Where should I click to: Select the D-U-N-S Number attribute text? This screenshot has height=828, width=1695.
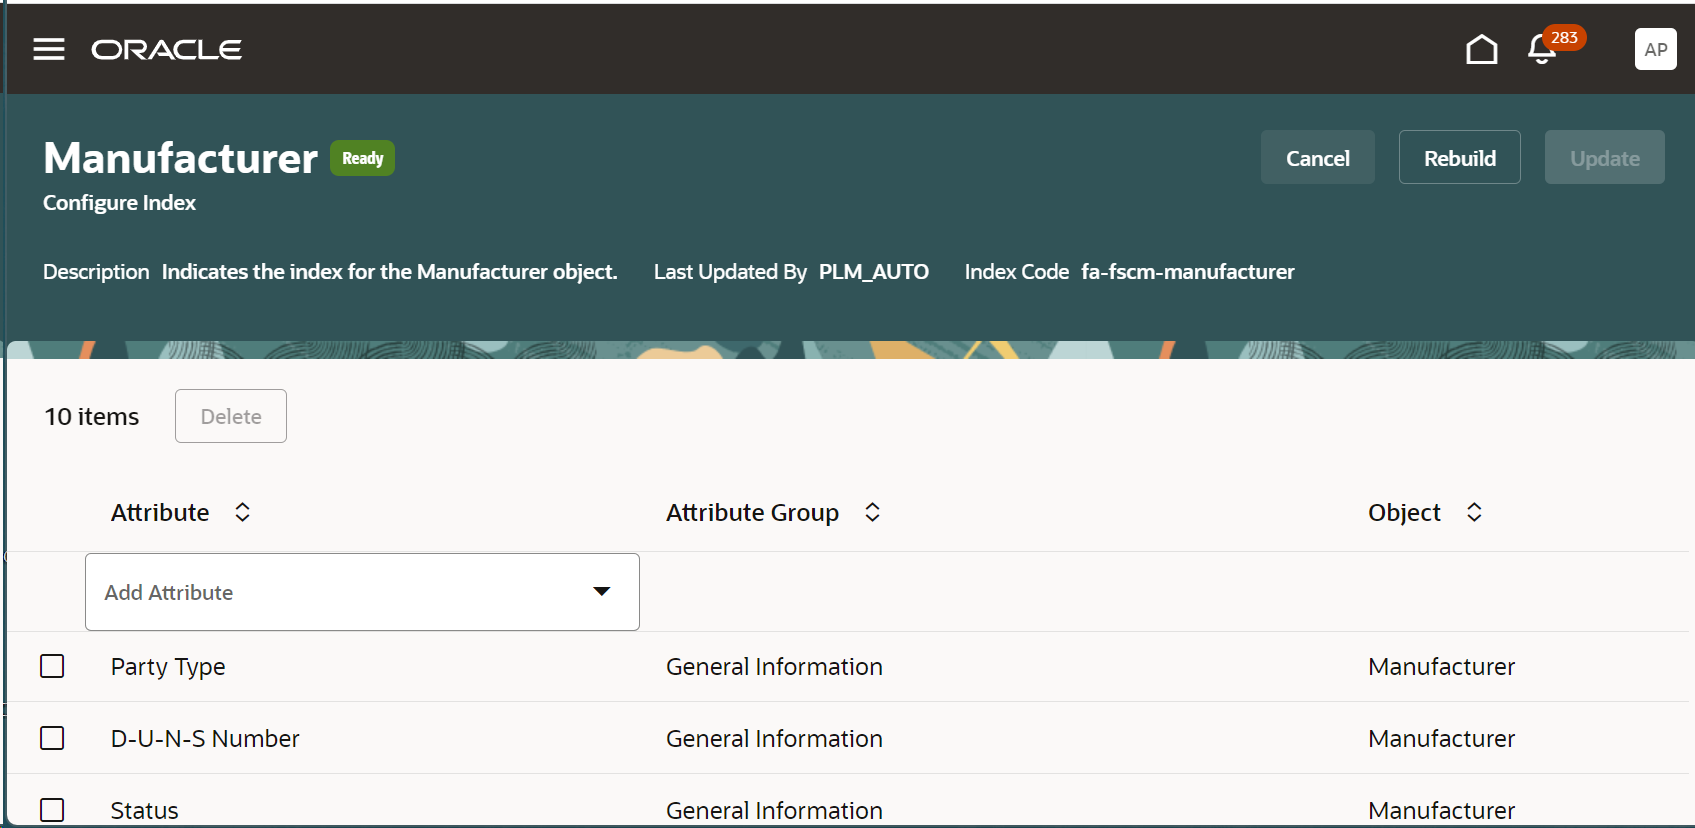click(x=205, y=739)
